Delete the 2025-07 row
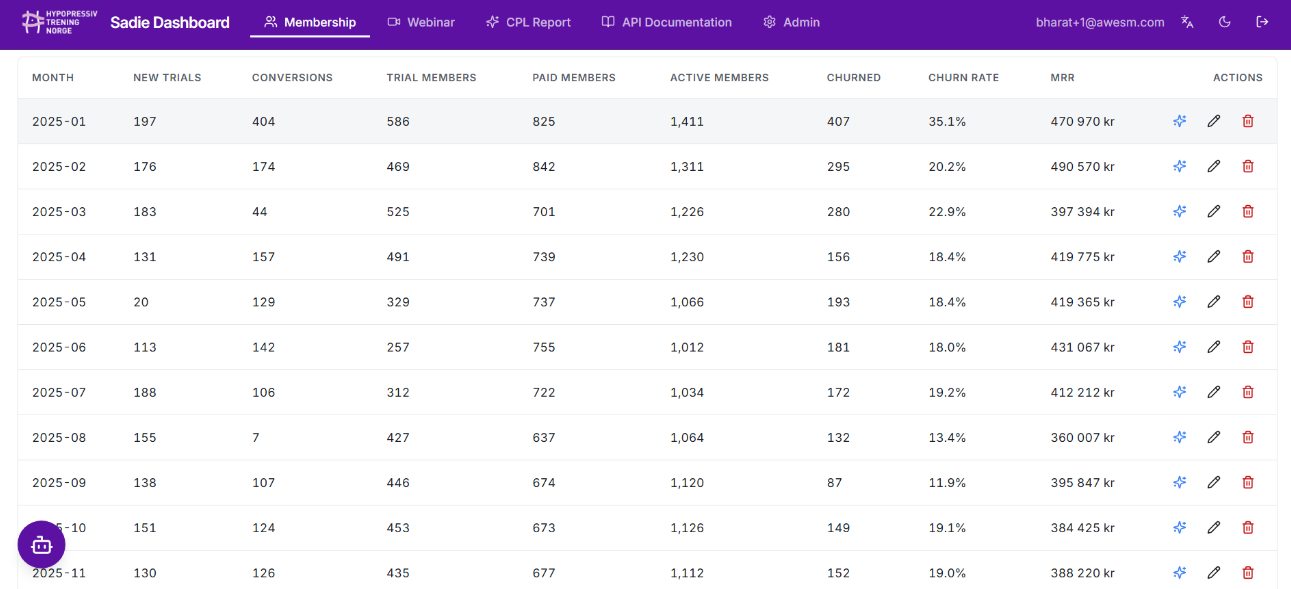 click(x=1248, y=392)
